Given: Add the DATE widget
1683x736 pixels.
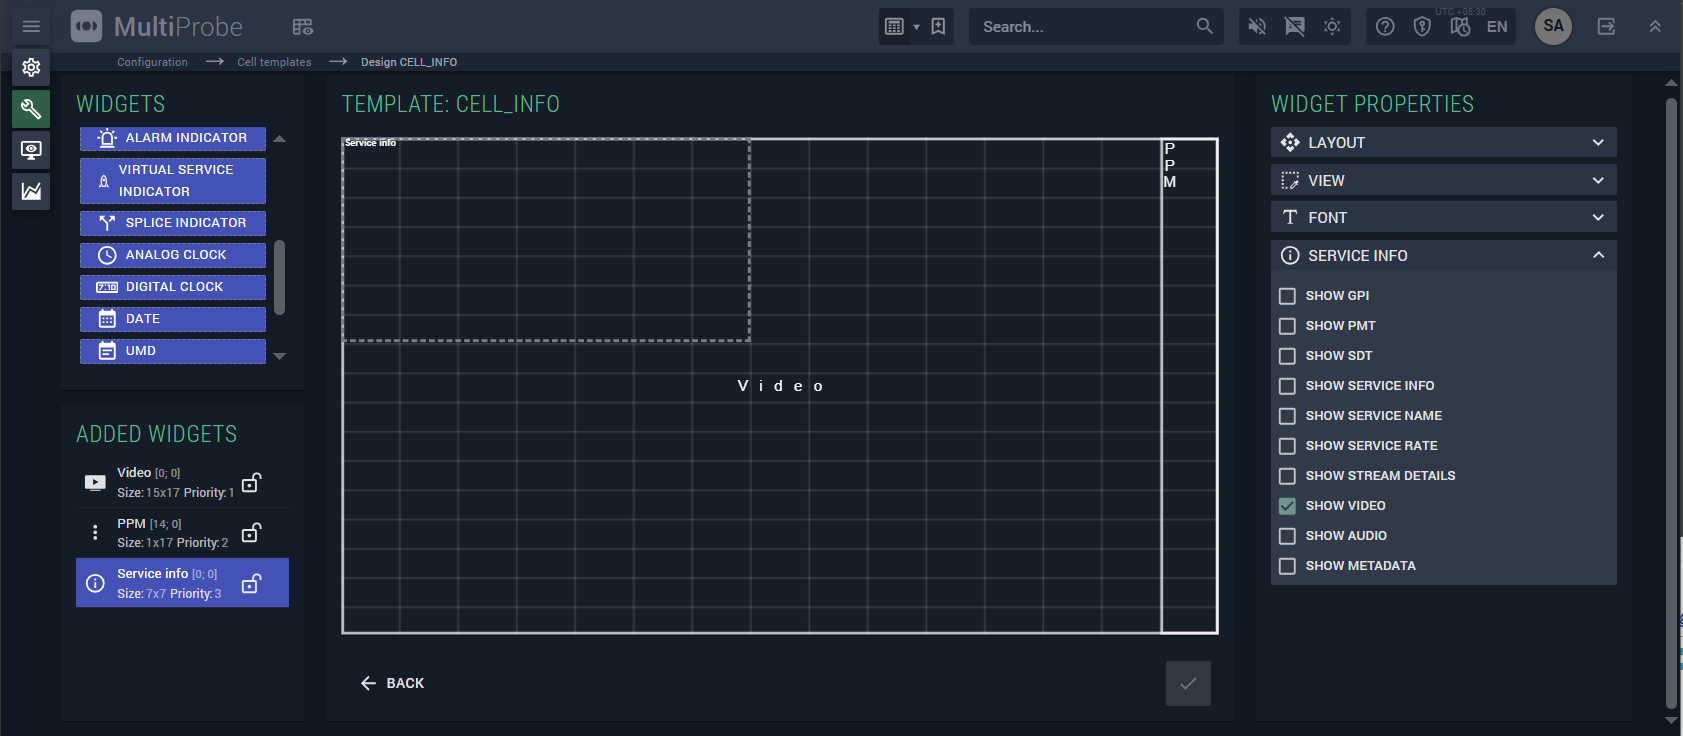Looking at the screenshot, I should (173, 319).
